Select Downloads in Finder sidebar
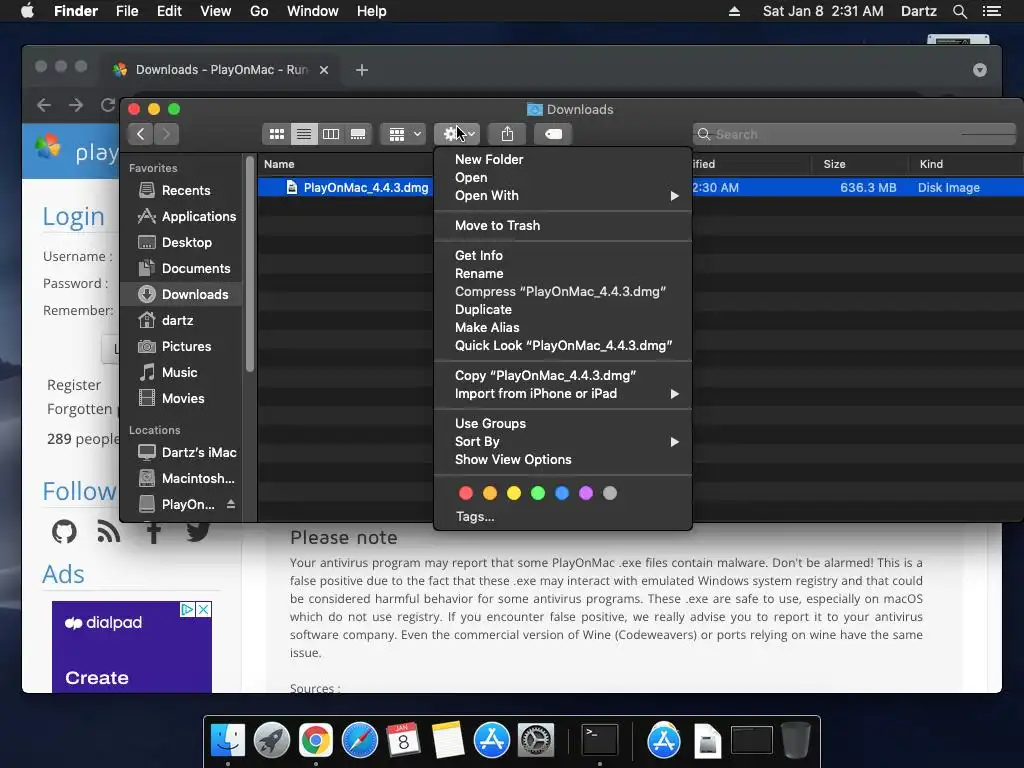The image size is (1024, 768). point(183,295)
